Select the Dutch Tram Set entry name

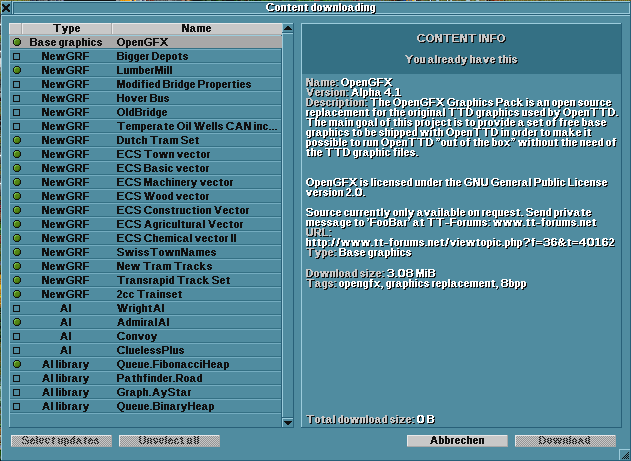click(158, 140)
